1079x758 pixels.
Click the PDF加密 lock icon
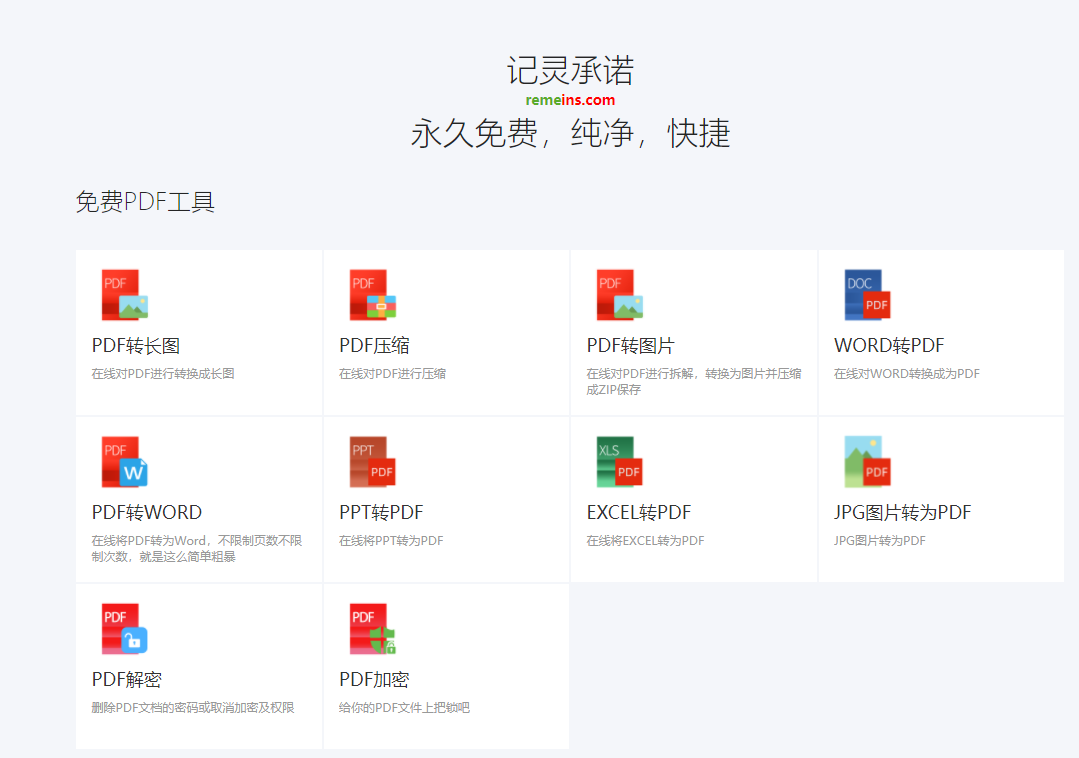(372, 629)
